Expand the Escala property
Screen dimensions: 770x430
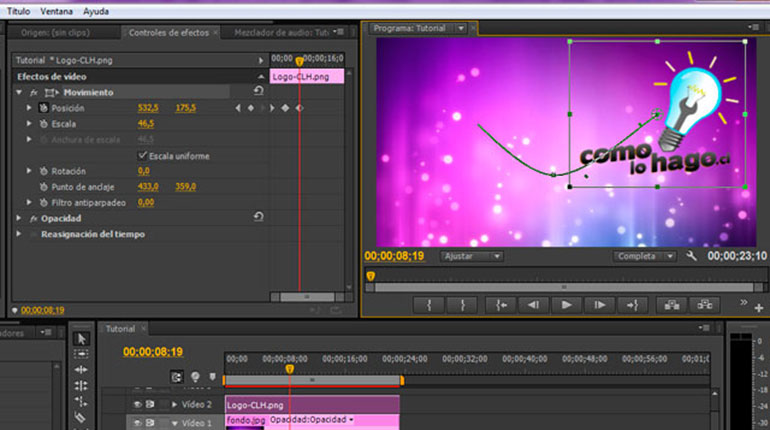tap(28, 123)
